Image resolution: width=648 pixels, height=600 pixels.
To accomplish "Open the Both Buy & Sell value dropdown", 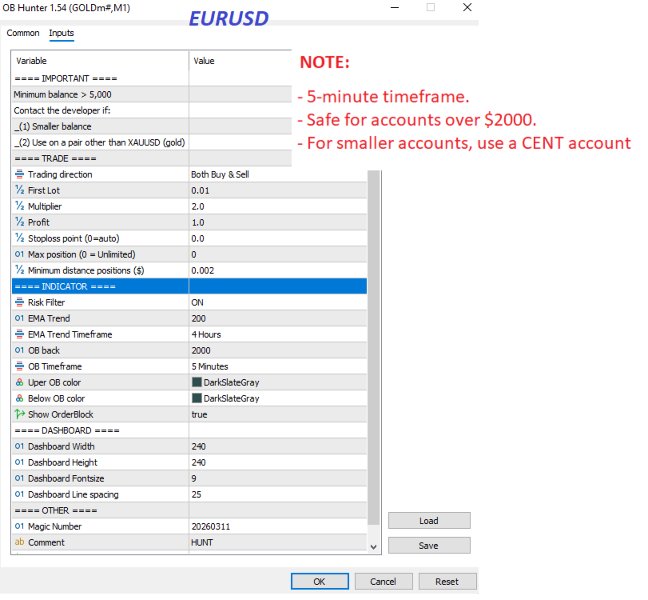I will (278, 174).
